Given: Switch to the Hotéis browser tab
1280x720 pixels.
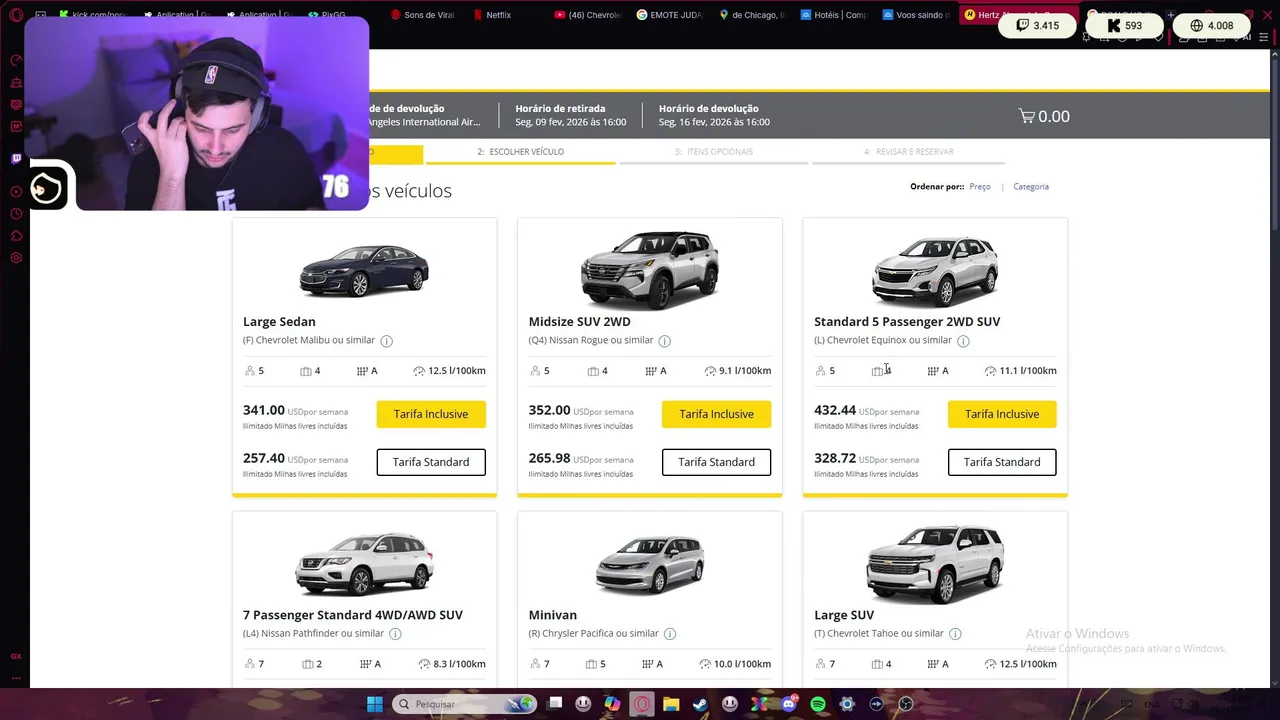Looking at the screenshot, I should 836,15.
